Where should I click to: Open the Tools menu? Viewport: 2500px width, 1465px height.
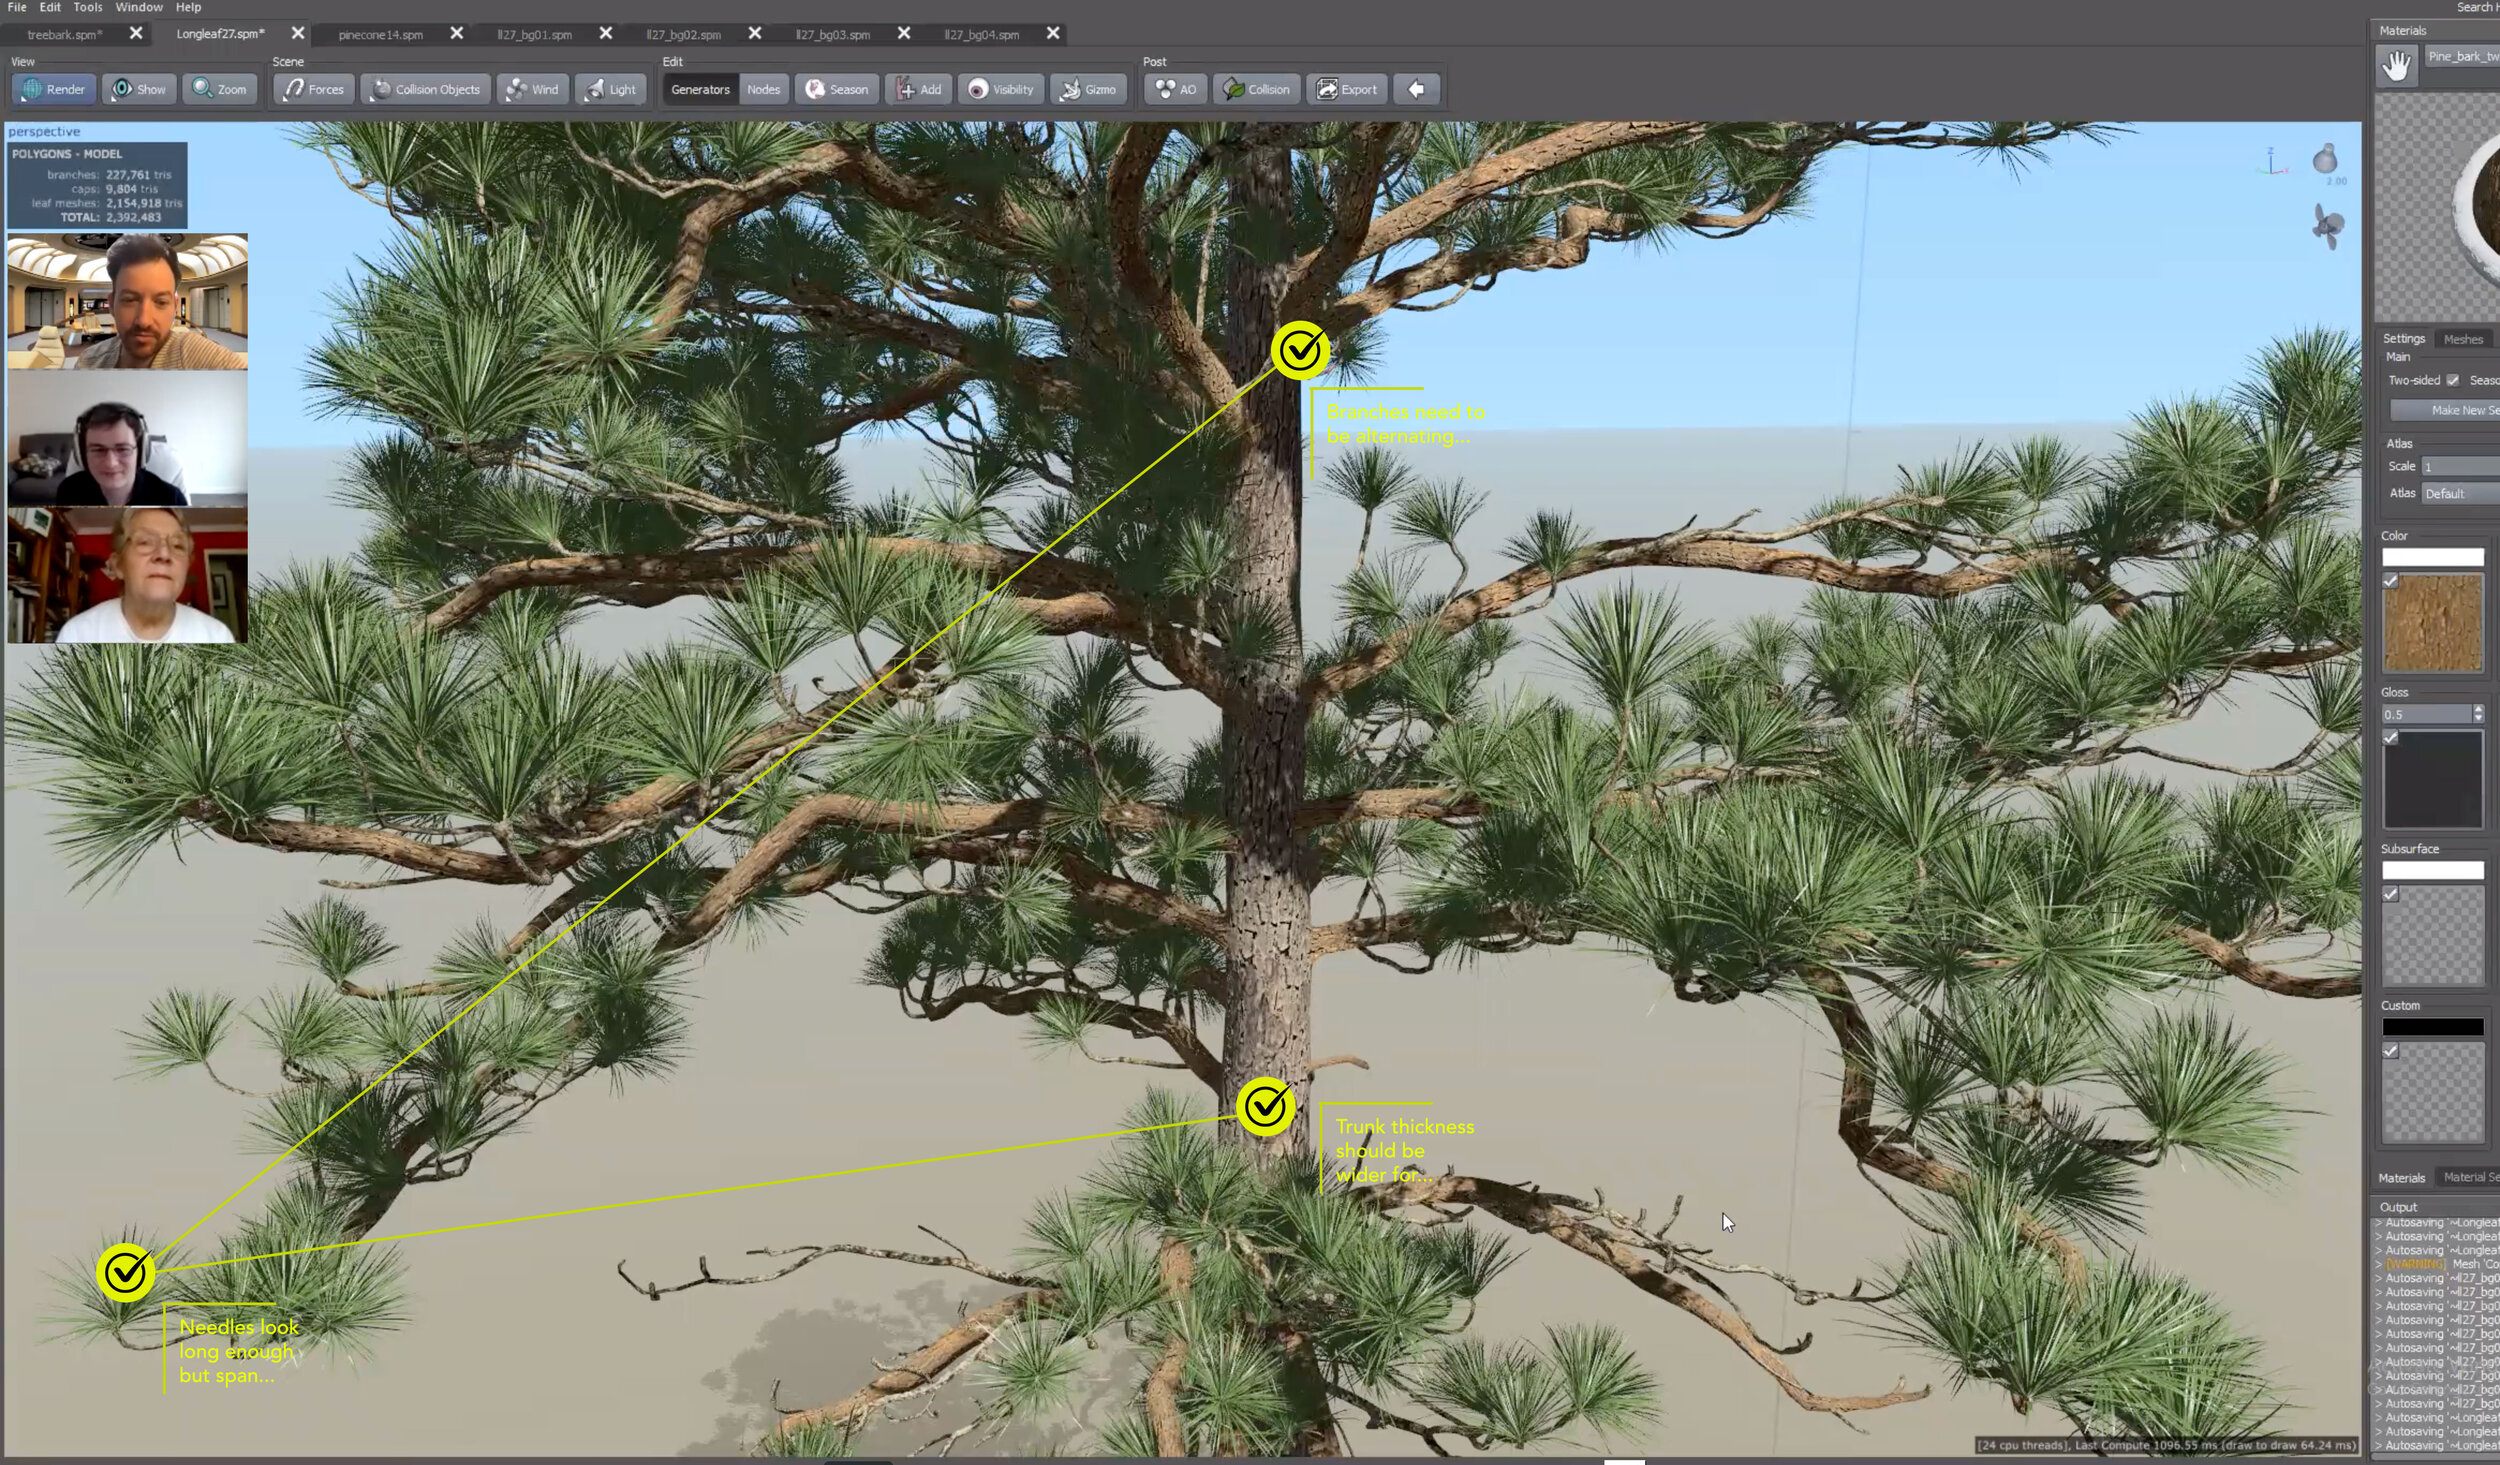(87, 7)
